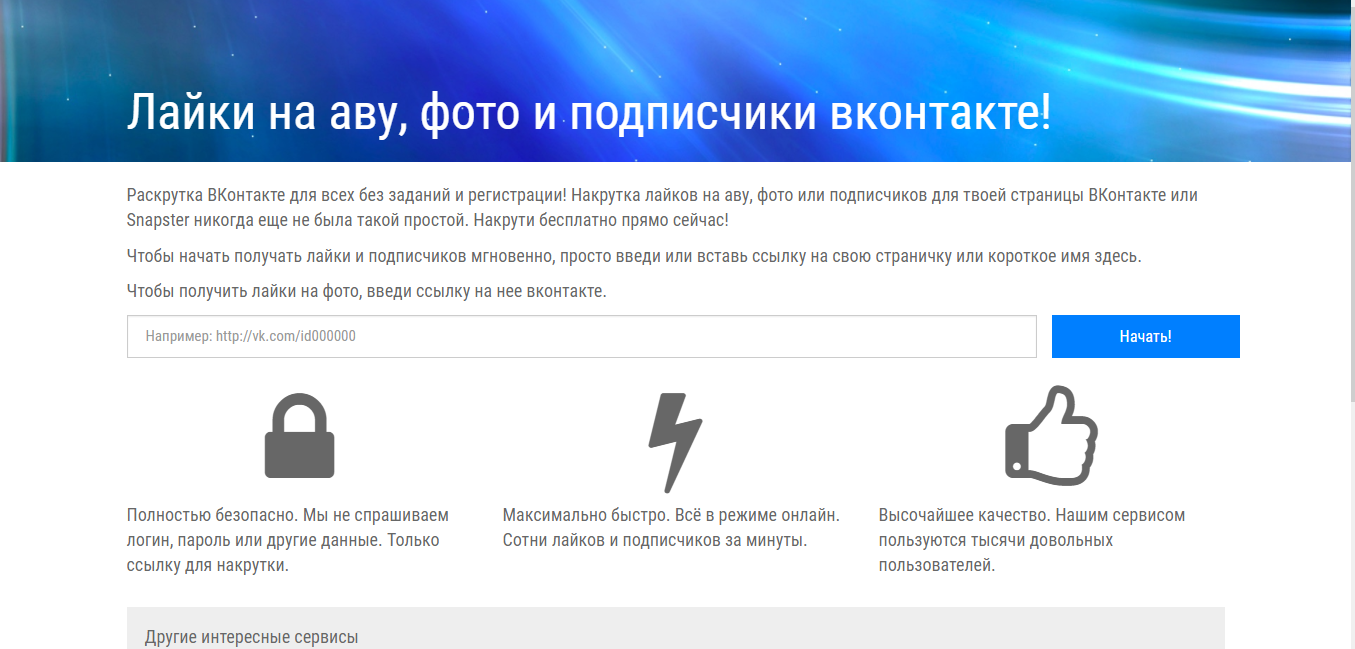Click the line "Чтобы начать получать лайки и подписчиков"

634,256
